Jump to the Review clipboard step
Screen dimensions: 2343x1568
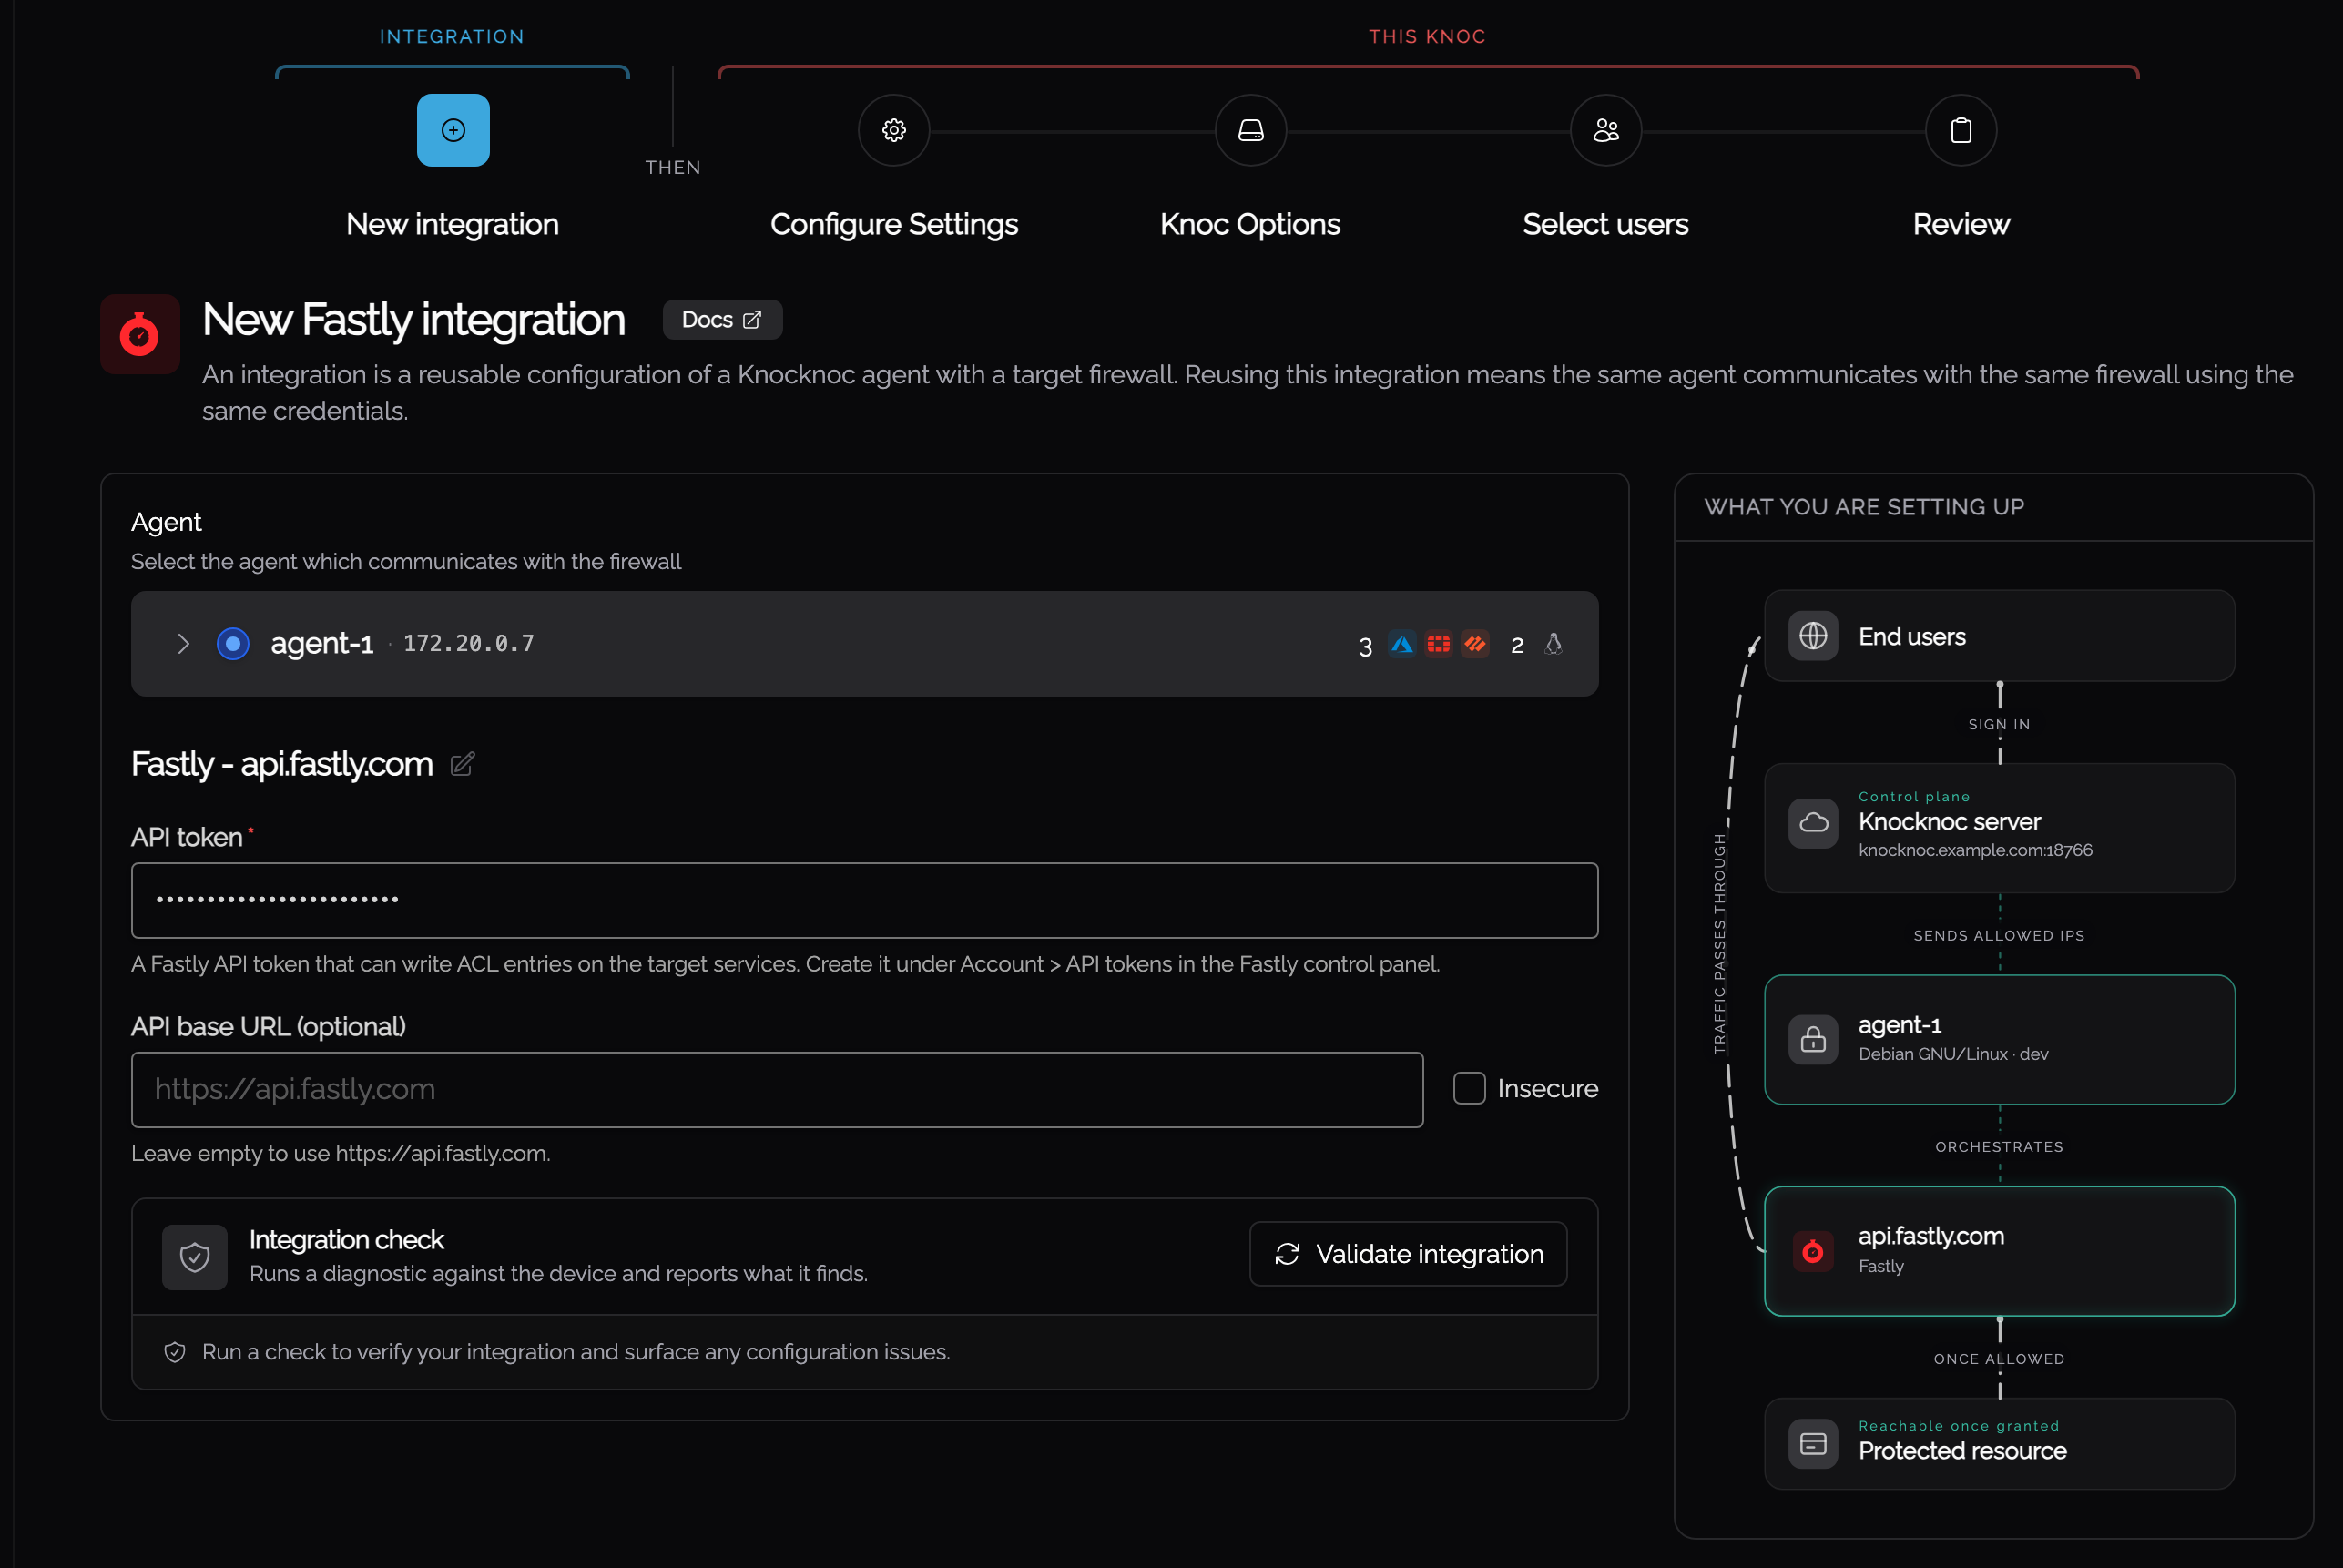(1961, 130)
